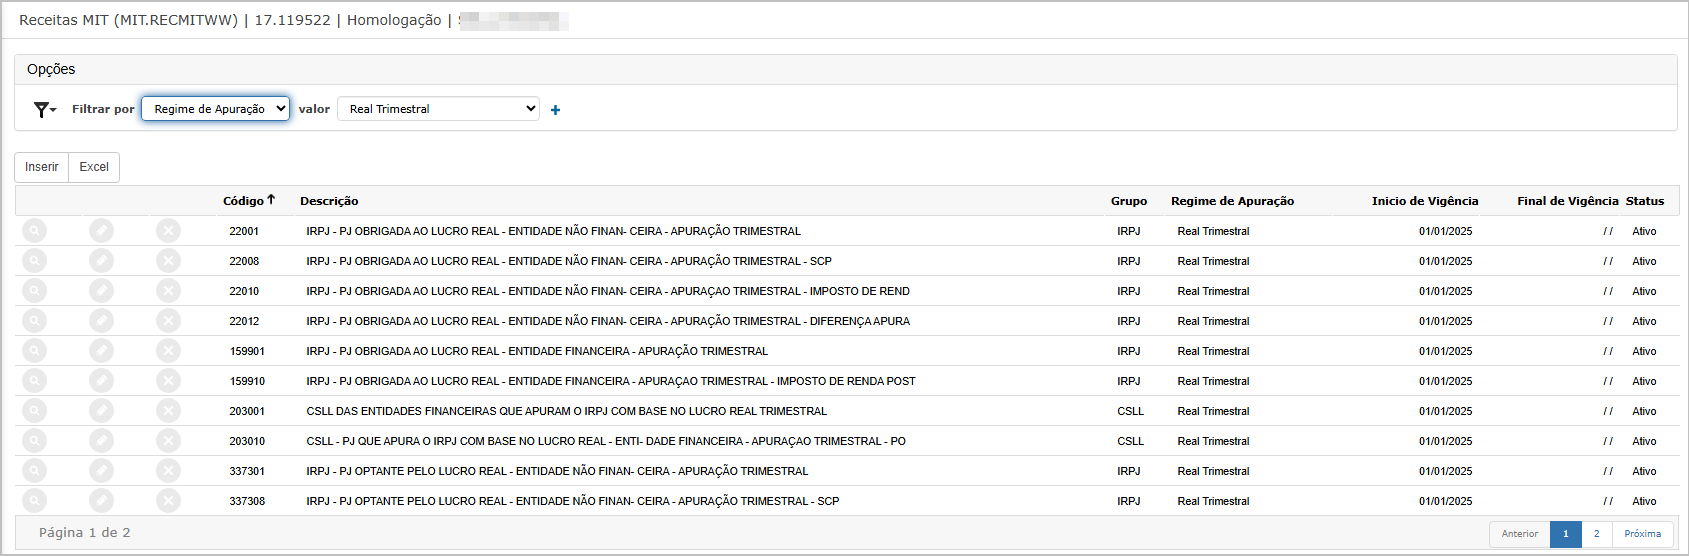
Task: Click the edit pencil icon for row 159901
Action: click(101, 351)
